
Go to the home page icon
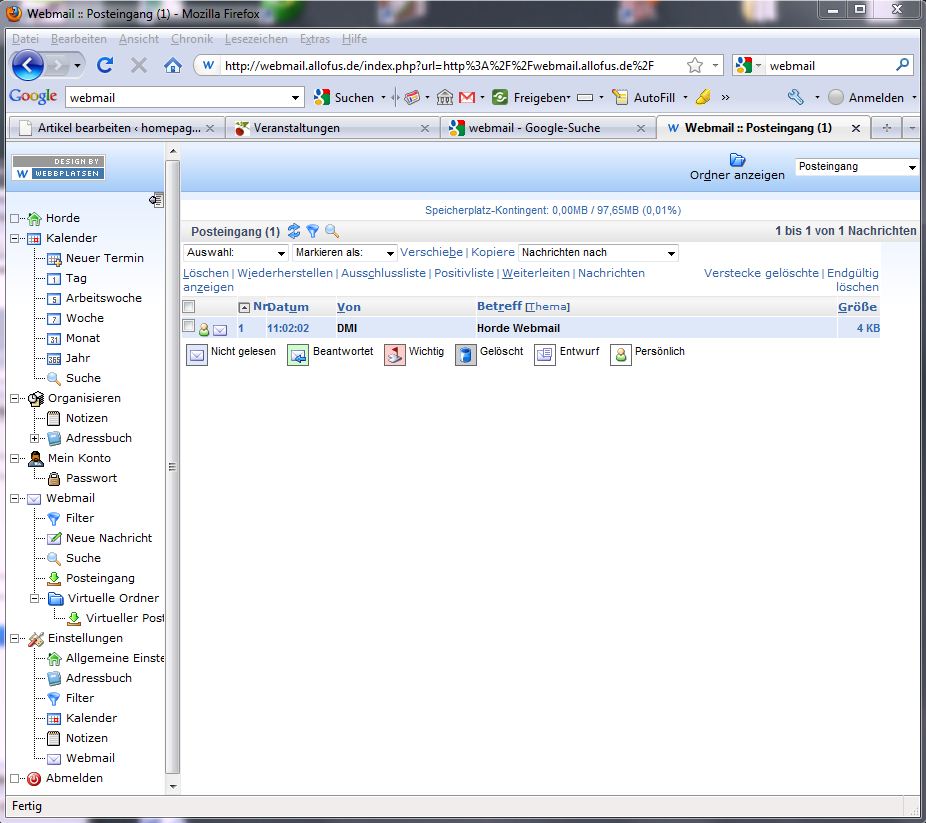point(172,65)
